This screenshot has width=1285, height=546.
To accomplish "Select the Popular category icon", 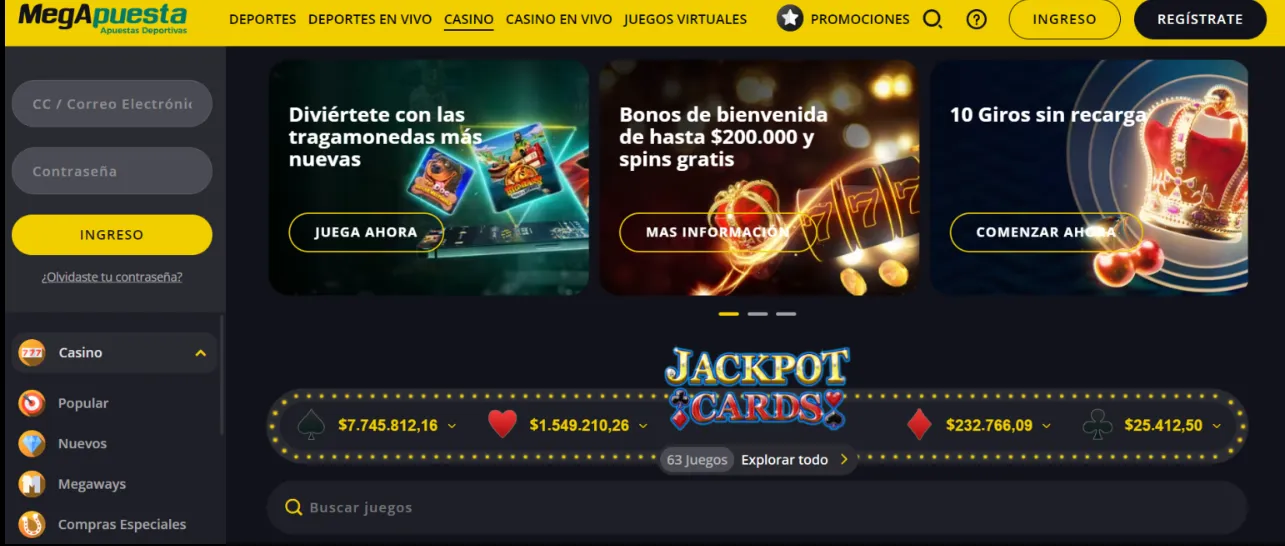I will coord(32,403).
